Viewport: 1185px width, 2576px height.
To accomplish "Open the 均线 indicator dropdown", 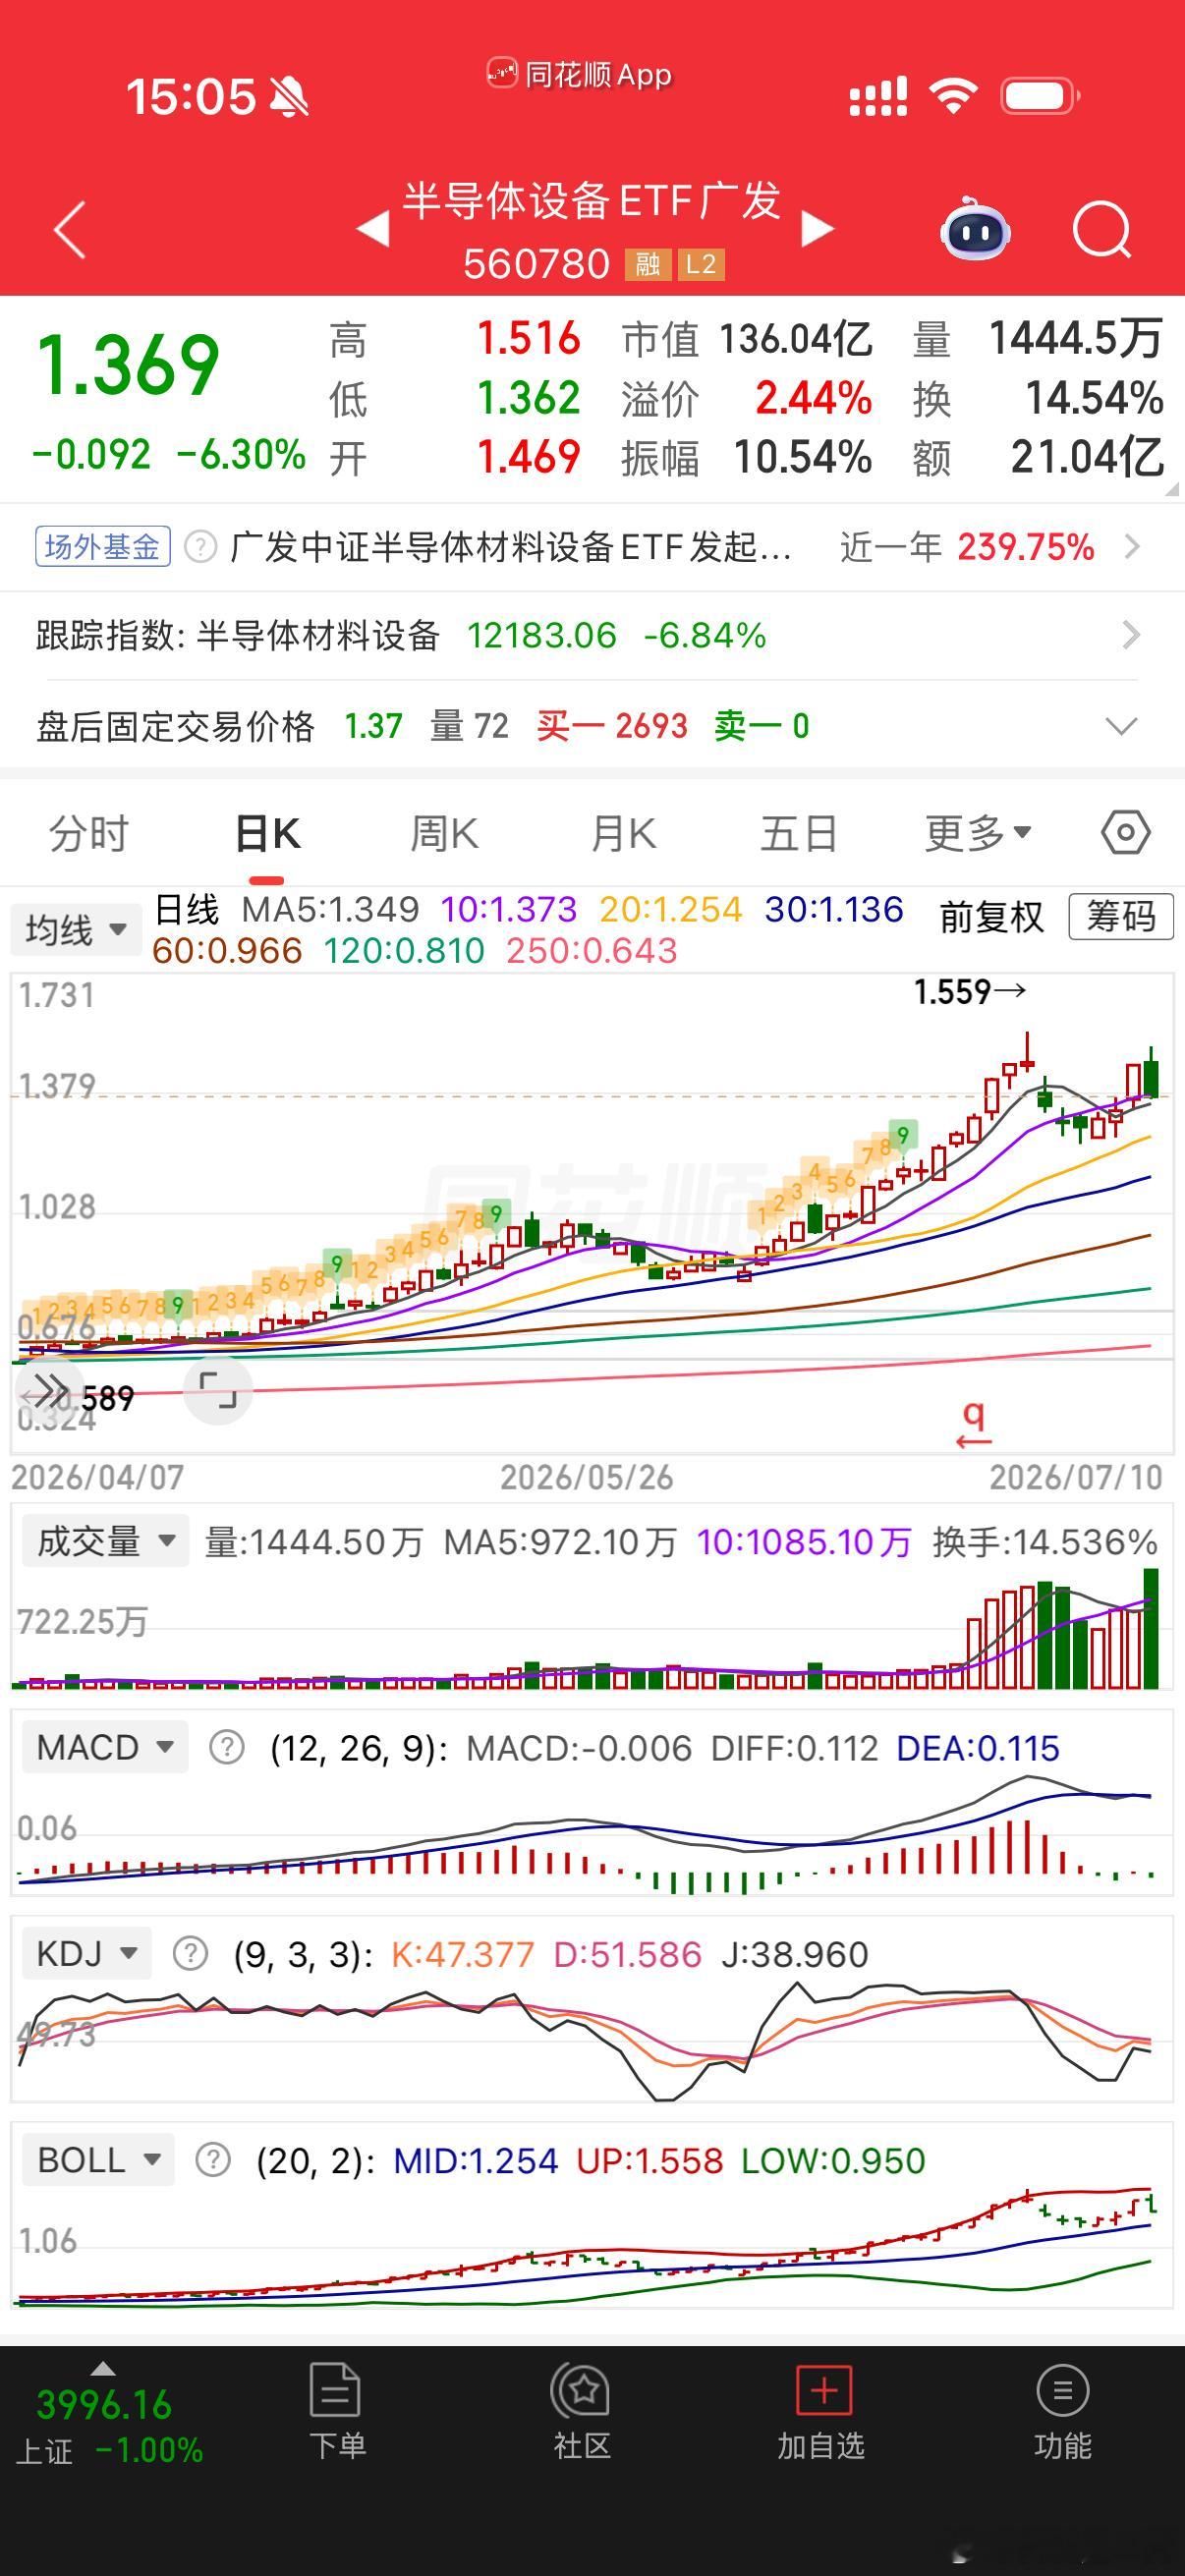I will point(76,930).
